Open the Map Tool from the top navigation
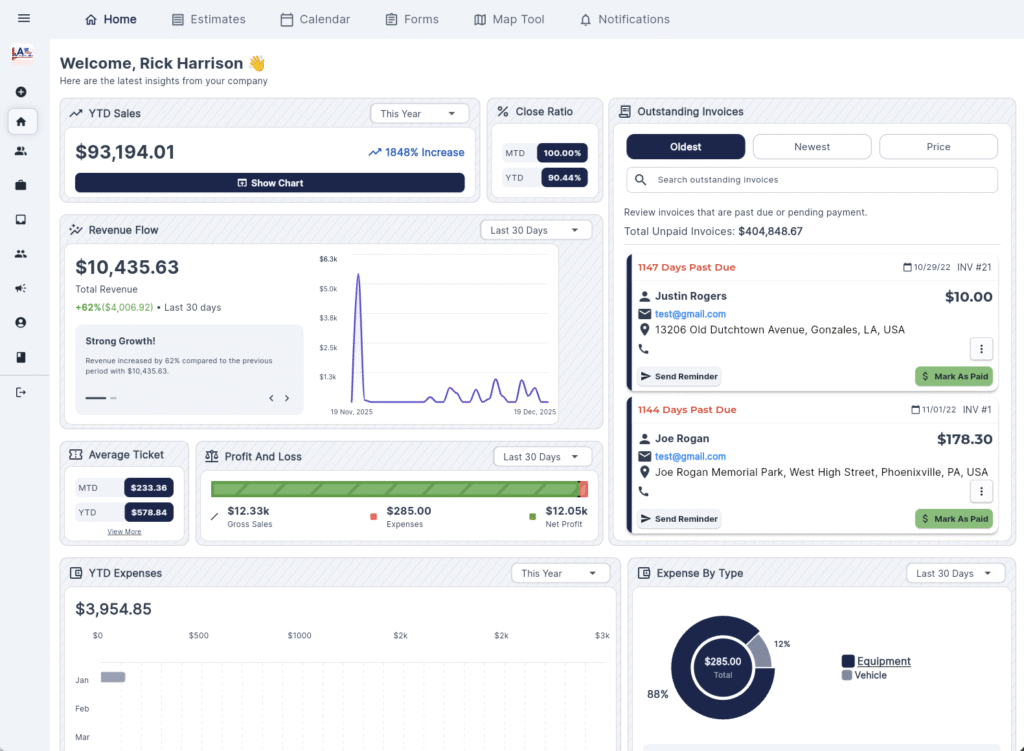This screenshot has height=751, width=1024. pos(508,19)
